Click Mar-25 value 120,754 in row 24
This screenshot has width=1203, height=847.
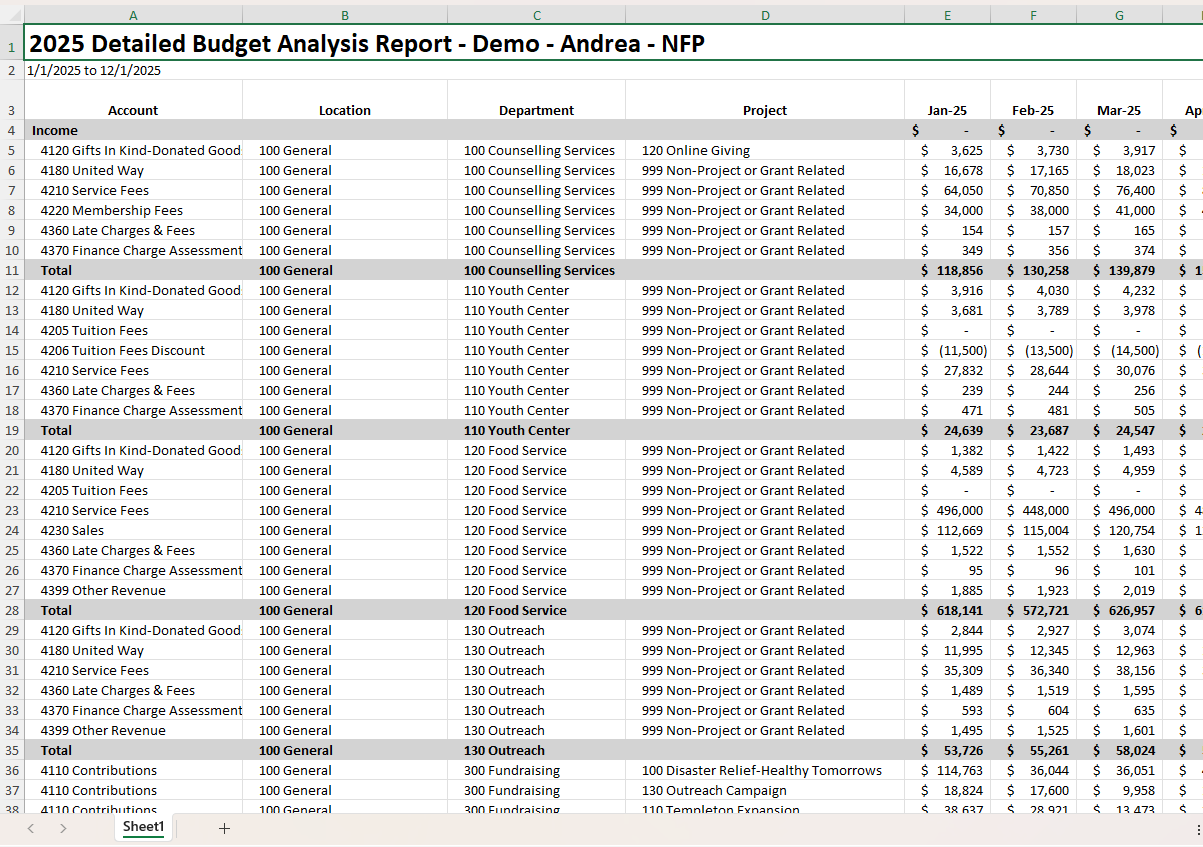pos(1119,530)
